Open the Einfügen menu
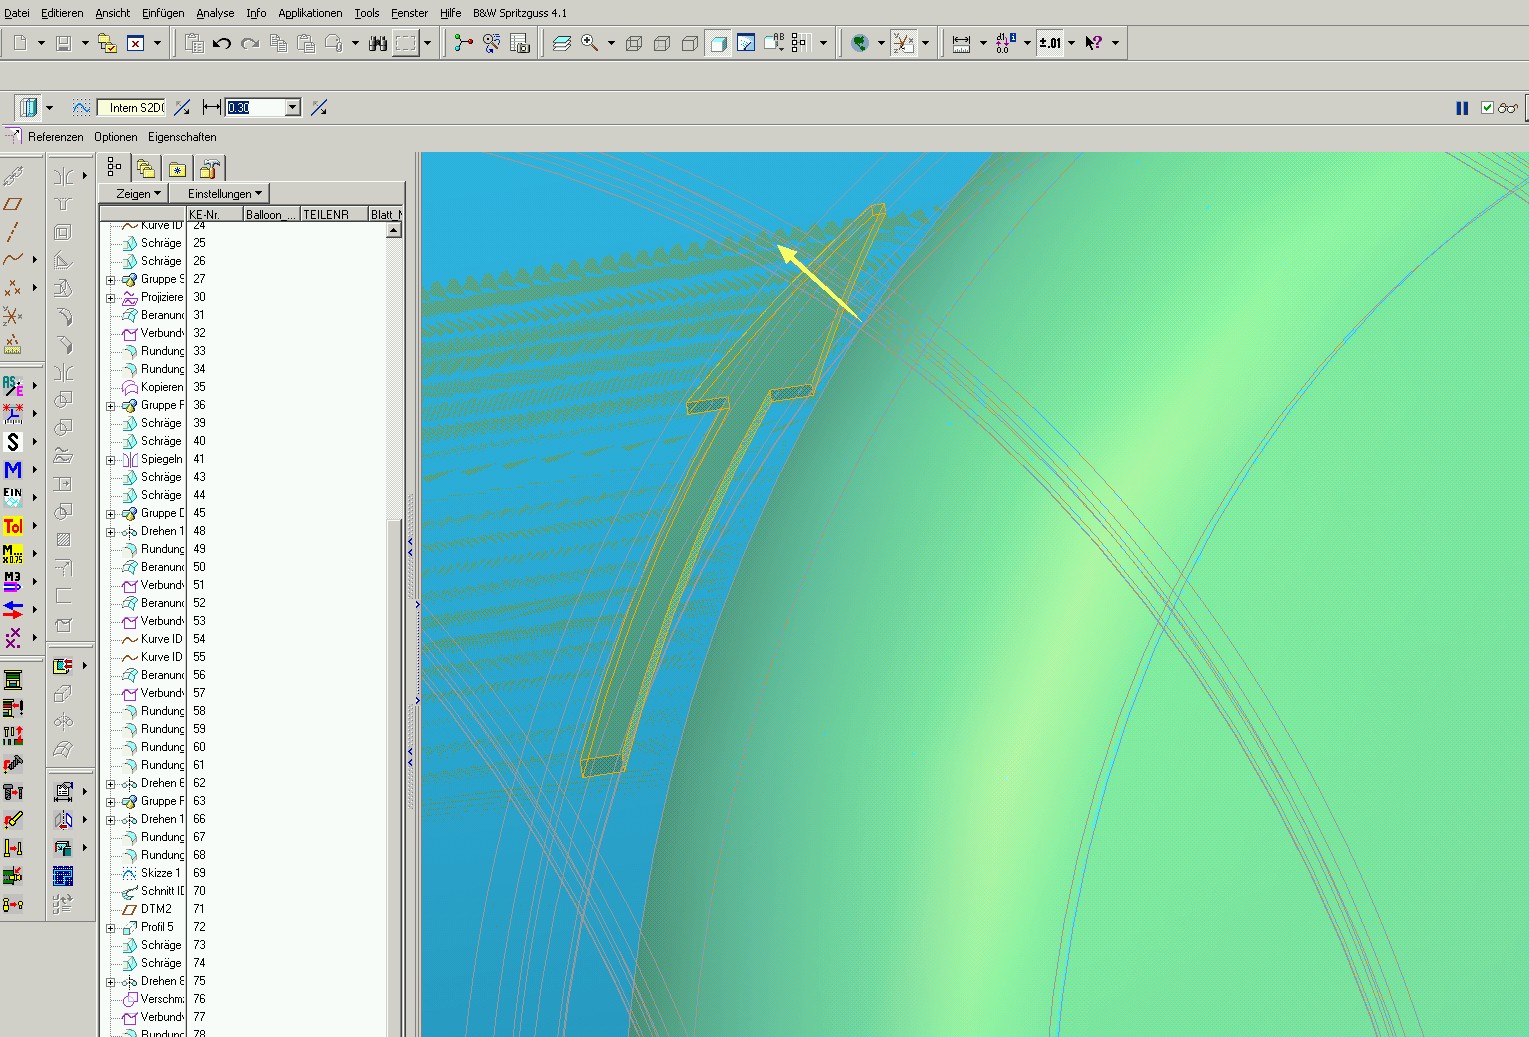This screenshot has width=1529, height=1037. coord(163,13)
